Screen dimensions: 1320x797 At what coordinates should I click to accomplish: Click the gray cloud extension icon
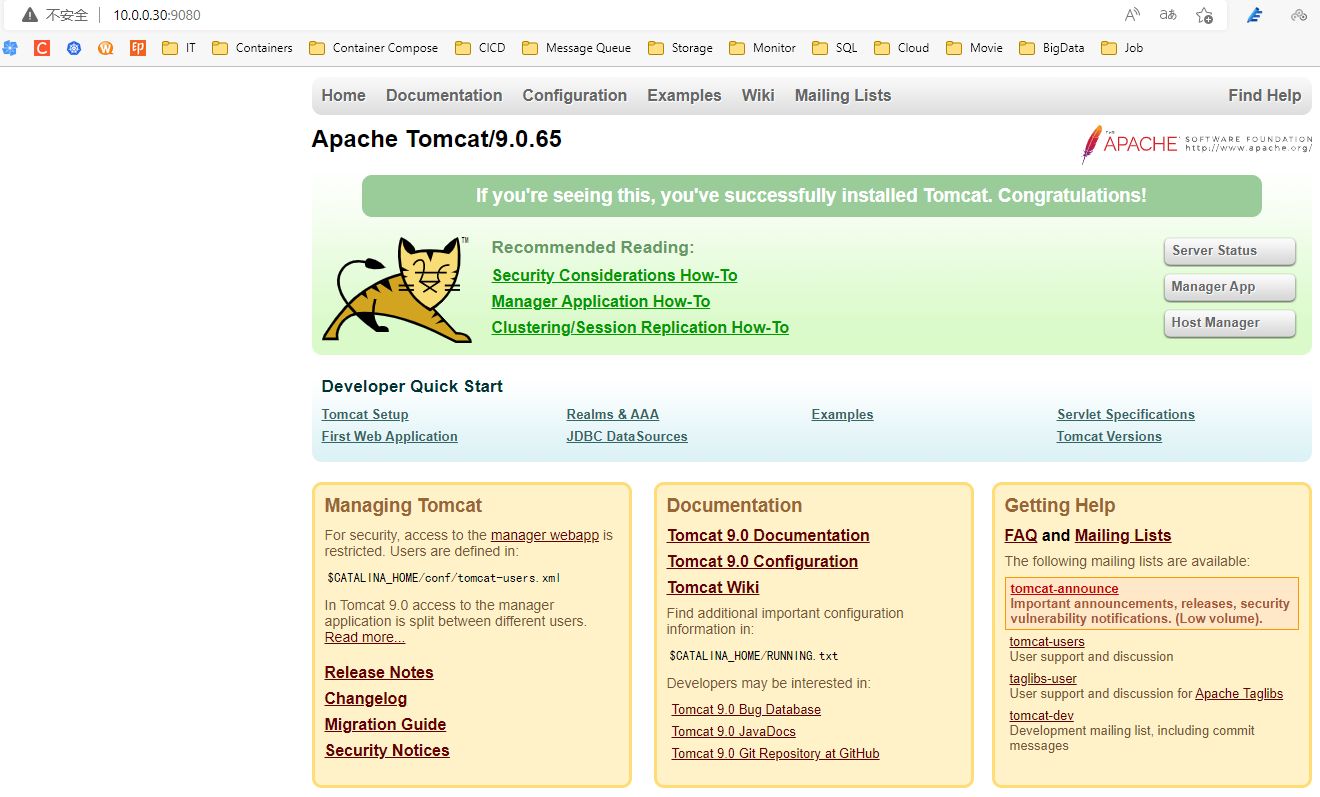point(1299,15)
